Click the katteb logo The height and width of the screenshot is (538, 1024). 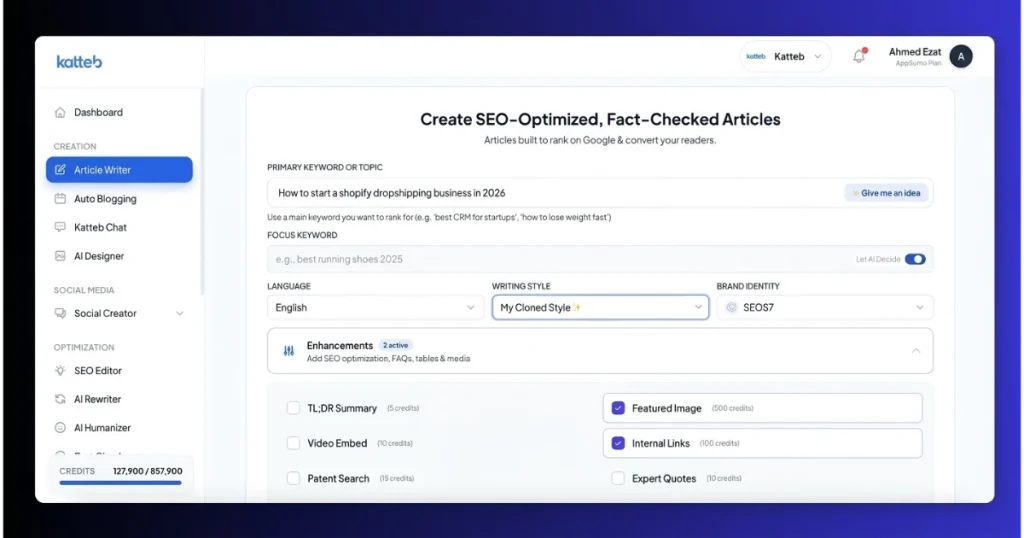coord(79,61)
